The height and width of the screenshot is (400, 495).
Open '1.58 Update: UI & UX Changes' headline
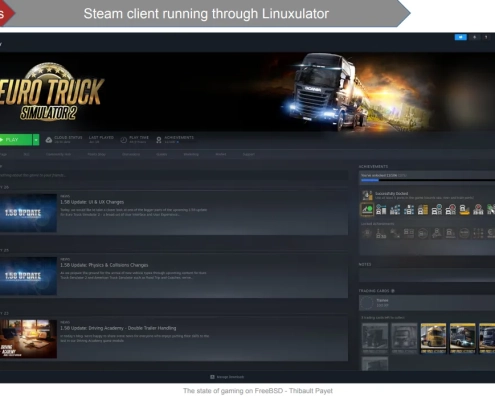(92, 202)
